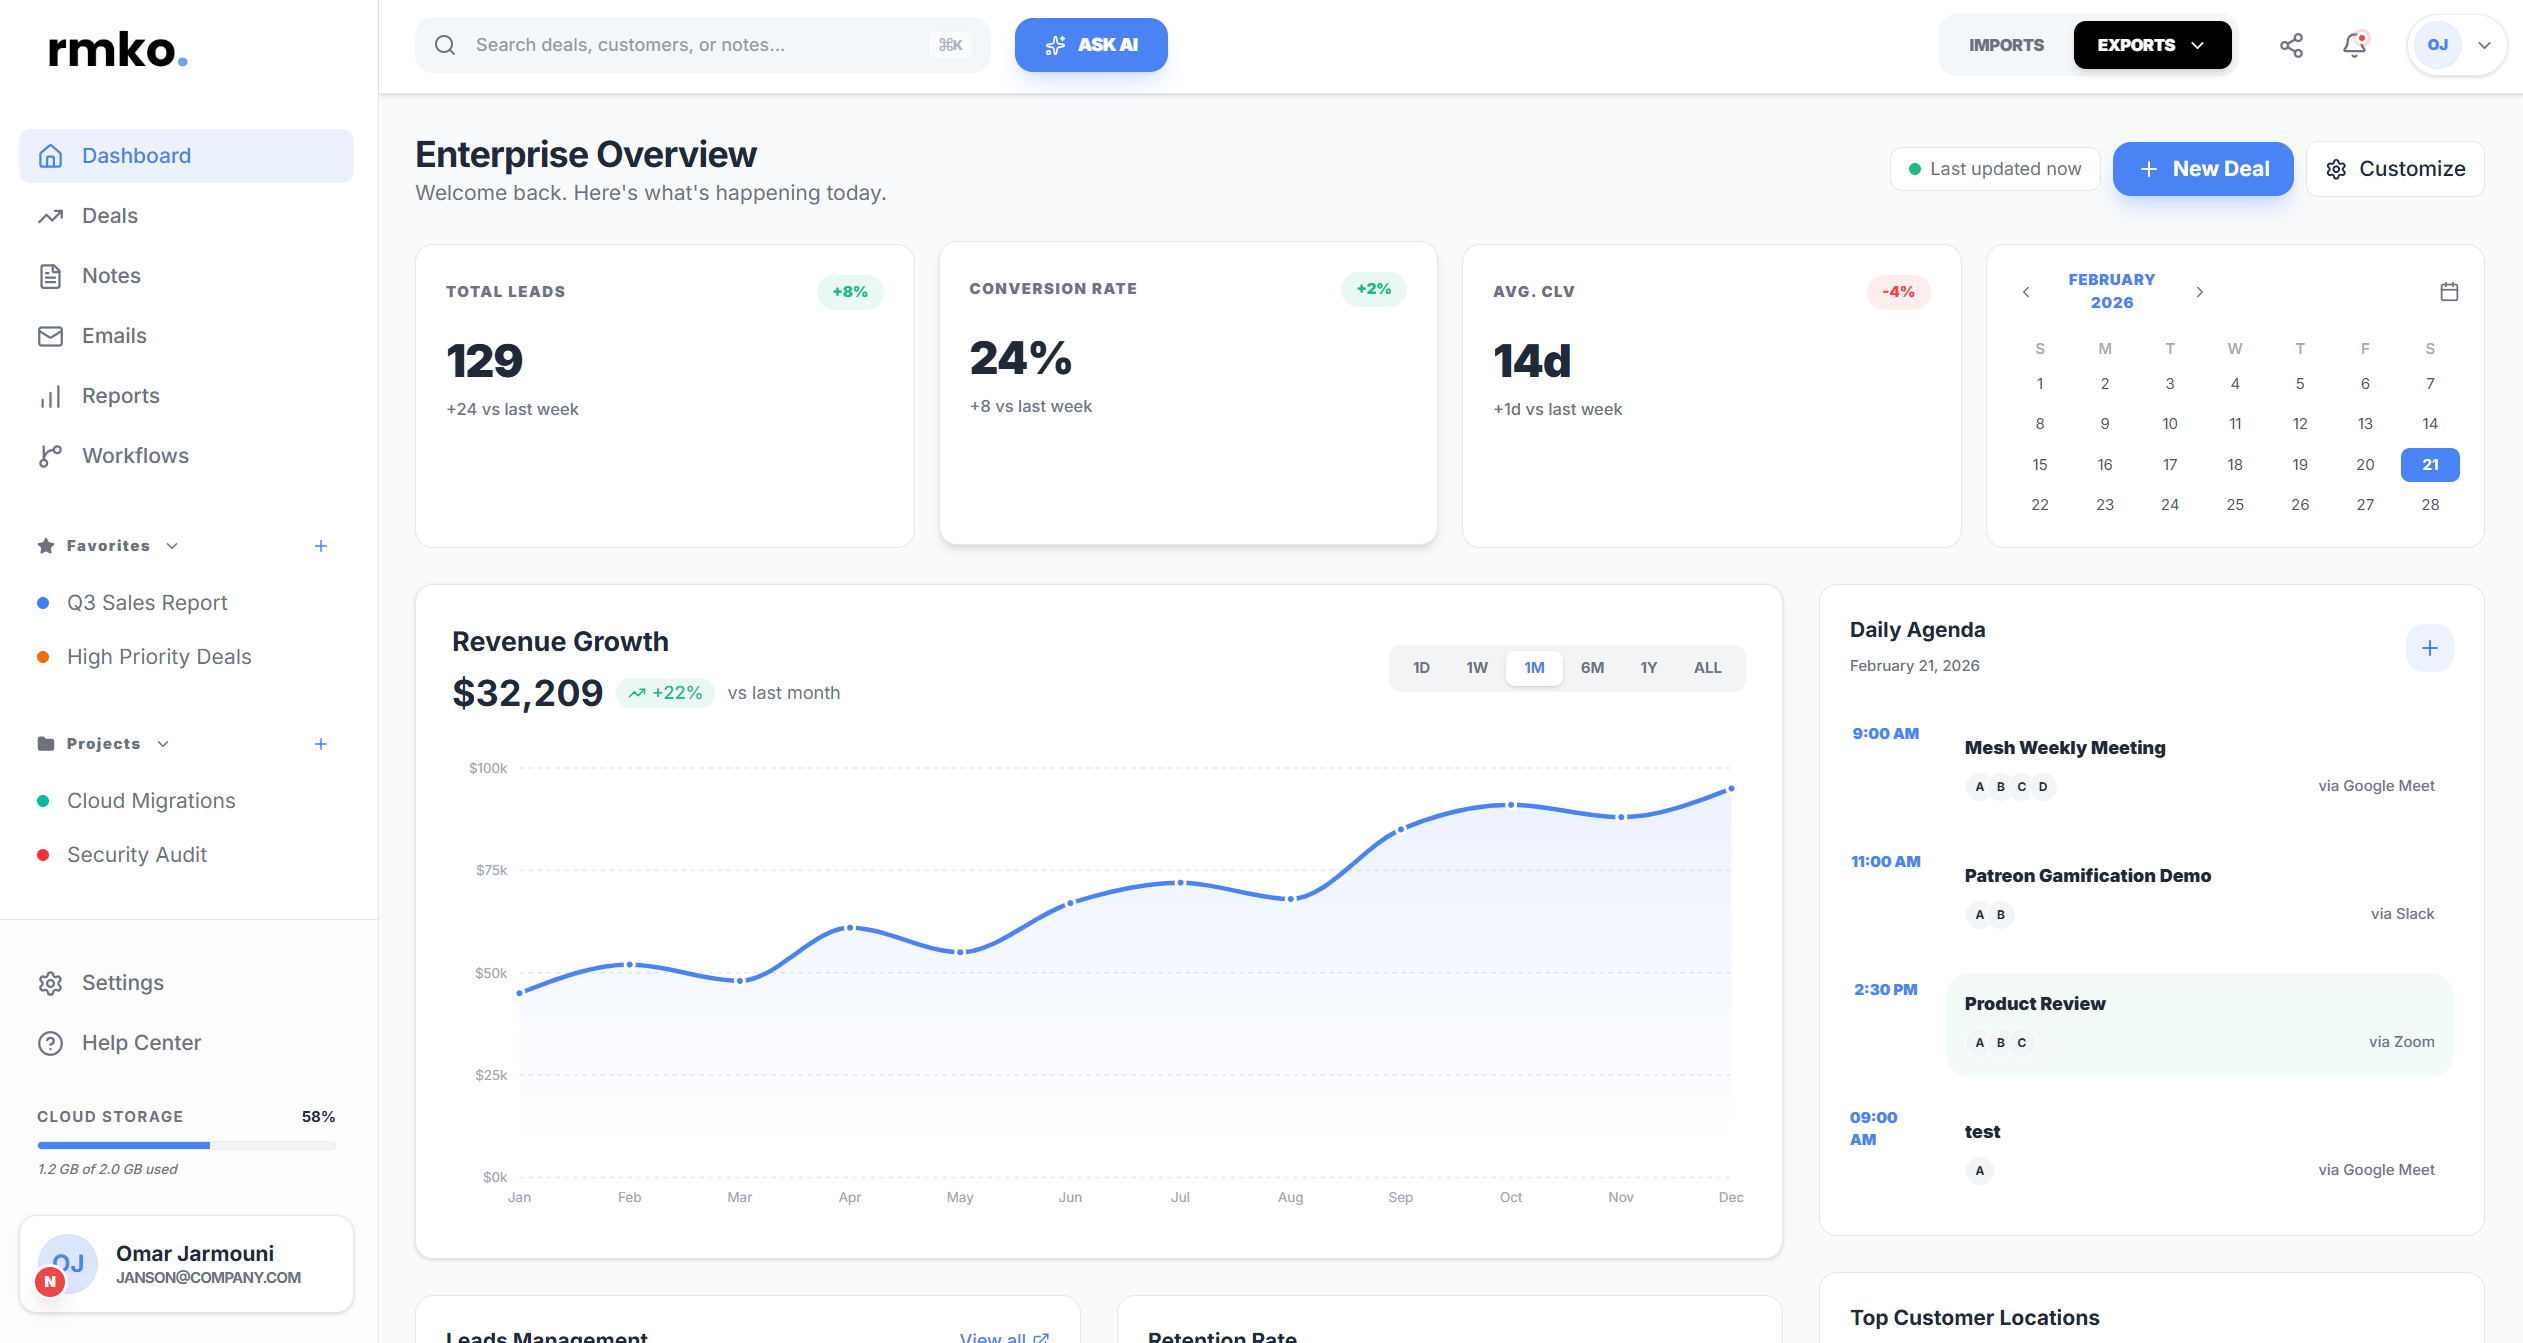Switch chart range to ALL
The width and height of the screenshot is (2523, 1343).
coord(1707,668)
